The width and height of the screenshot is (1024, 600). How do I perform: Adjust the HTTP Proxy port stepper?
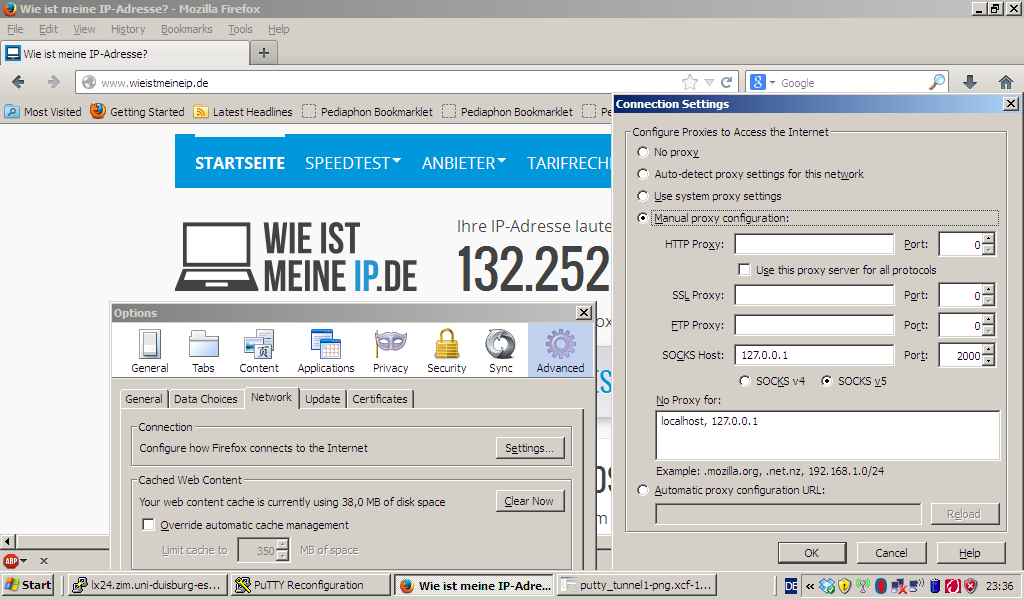989,244
